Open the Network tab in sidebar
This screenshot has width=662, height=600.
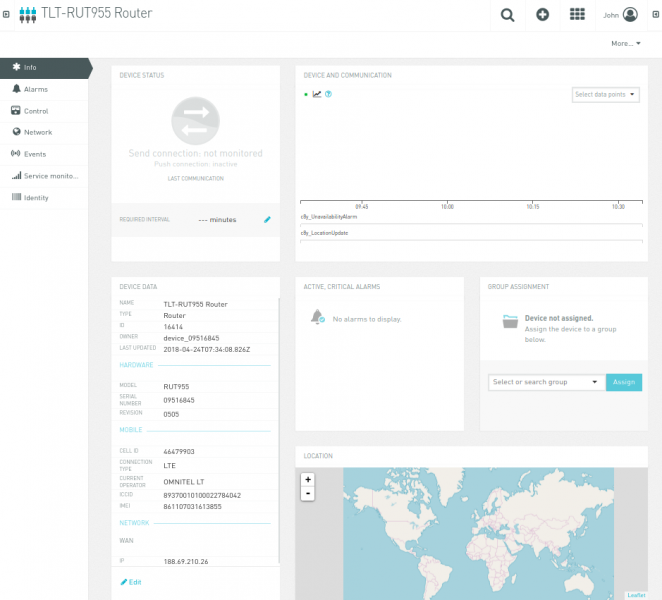click(37, 132)
